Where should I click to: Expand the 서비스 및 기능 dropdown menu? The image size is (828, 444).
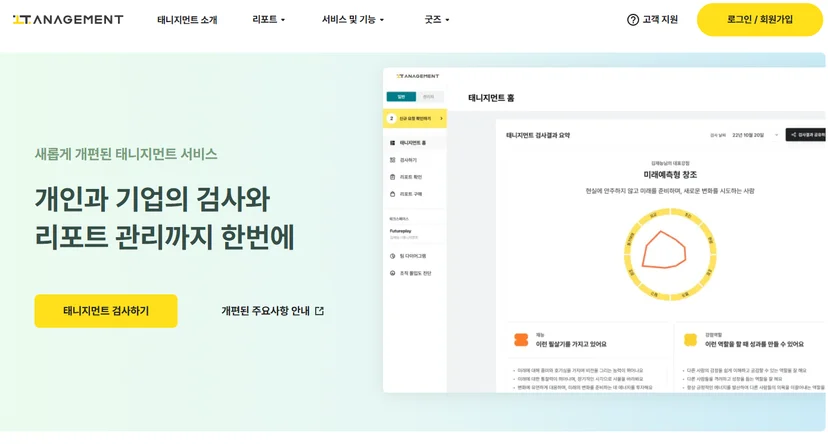[353, 20]
